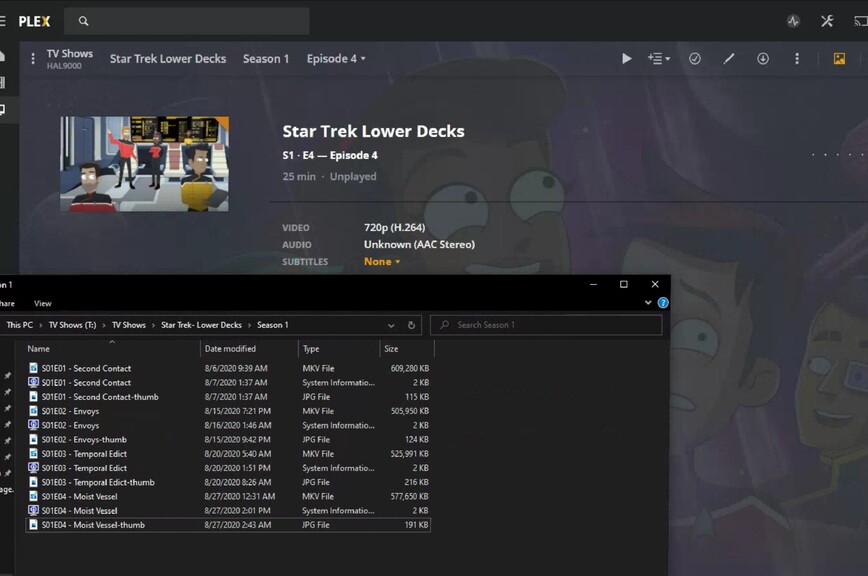Image resolution: width=868 pixels, height=576 pixels.
Task: Click the Plex cast icon
Action: coord(861,21)
